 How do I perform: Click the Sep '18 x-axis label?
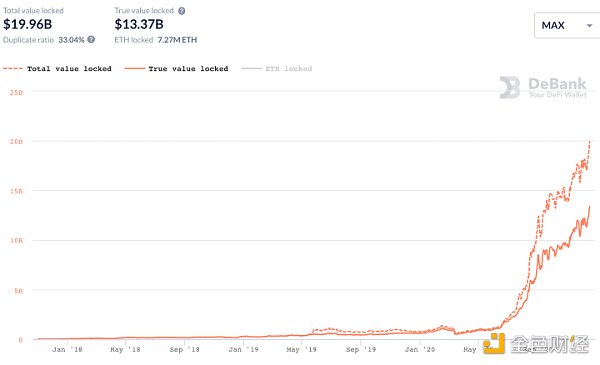184,349
